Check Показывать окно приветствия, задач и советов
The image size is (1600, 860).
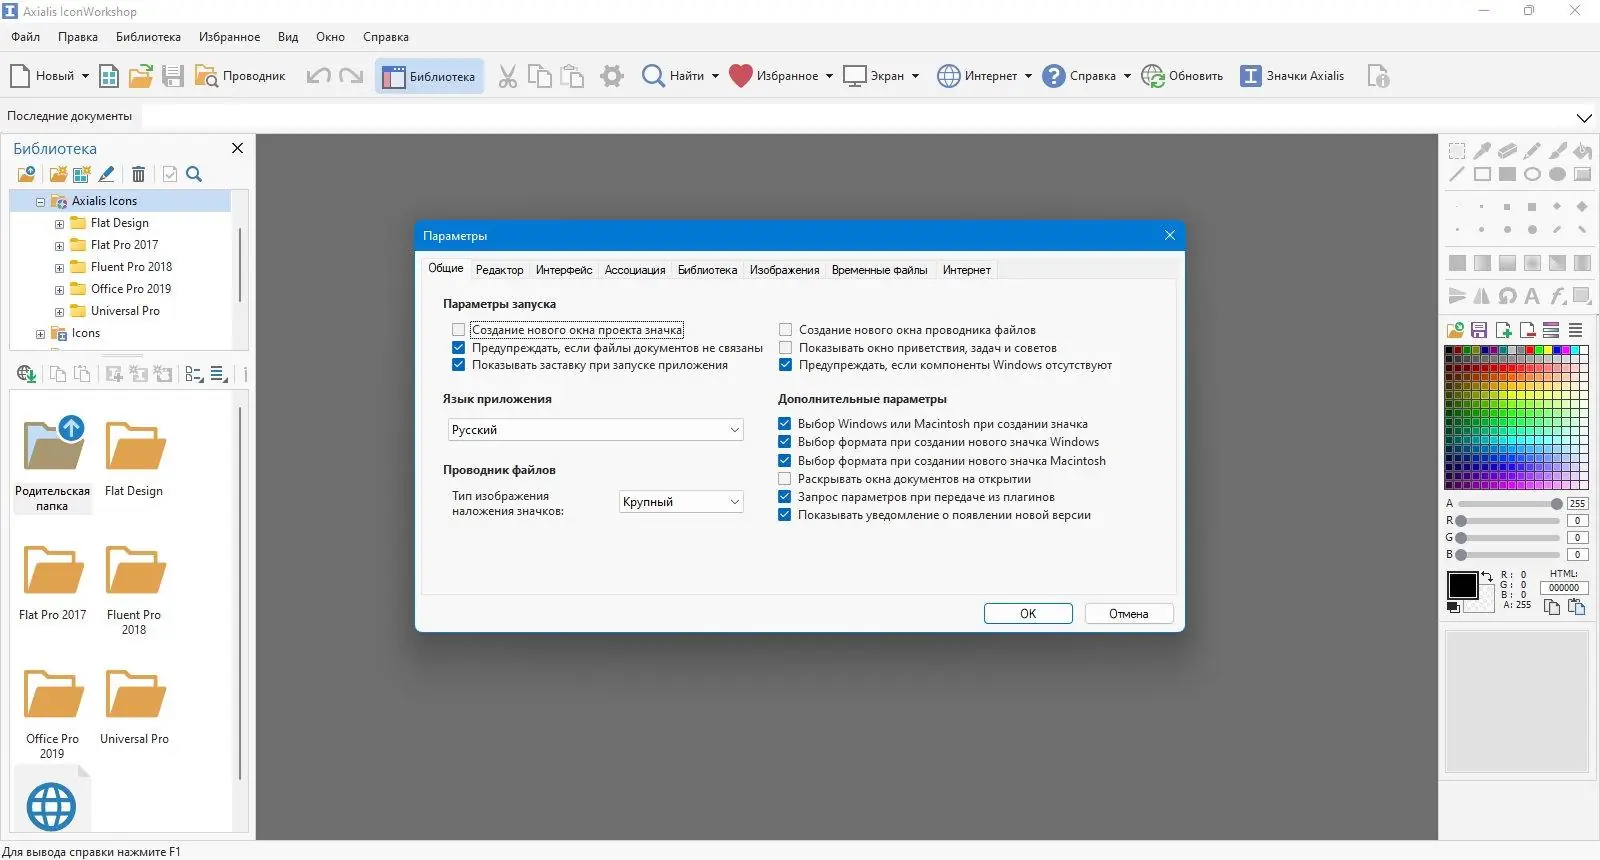click(785, 348)
